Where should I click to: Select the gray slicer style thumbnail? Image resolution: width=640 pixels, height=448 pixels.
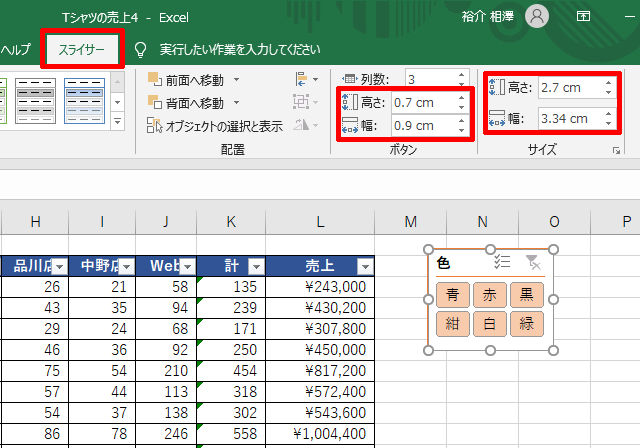click(x=35, y=101)
